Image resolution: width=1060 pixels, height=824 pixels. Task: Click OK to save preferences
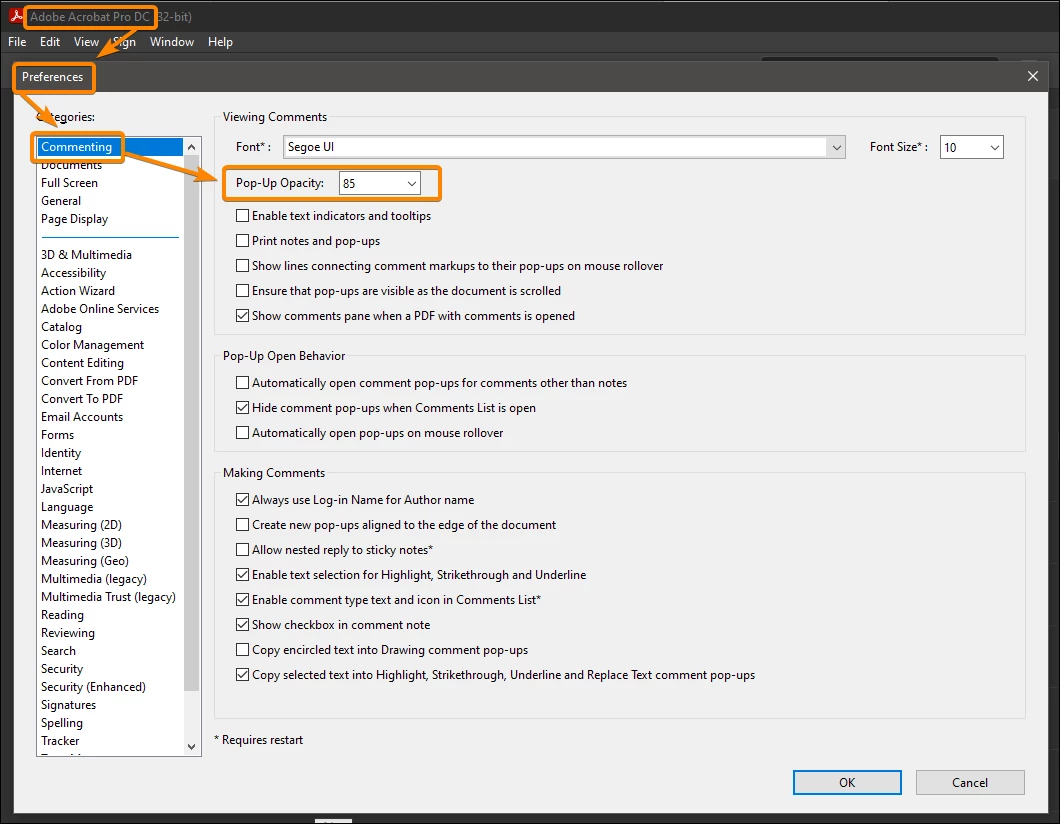[846, 782]
